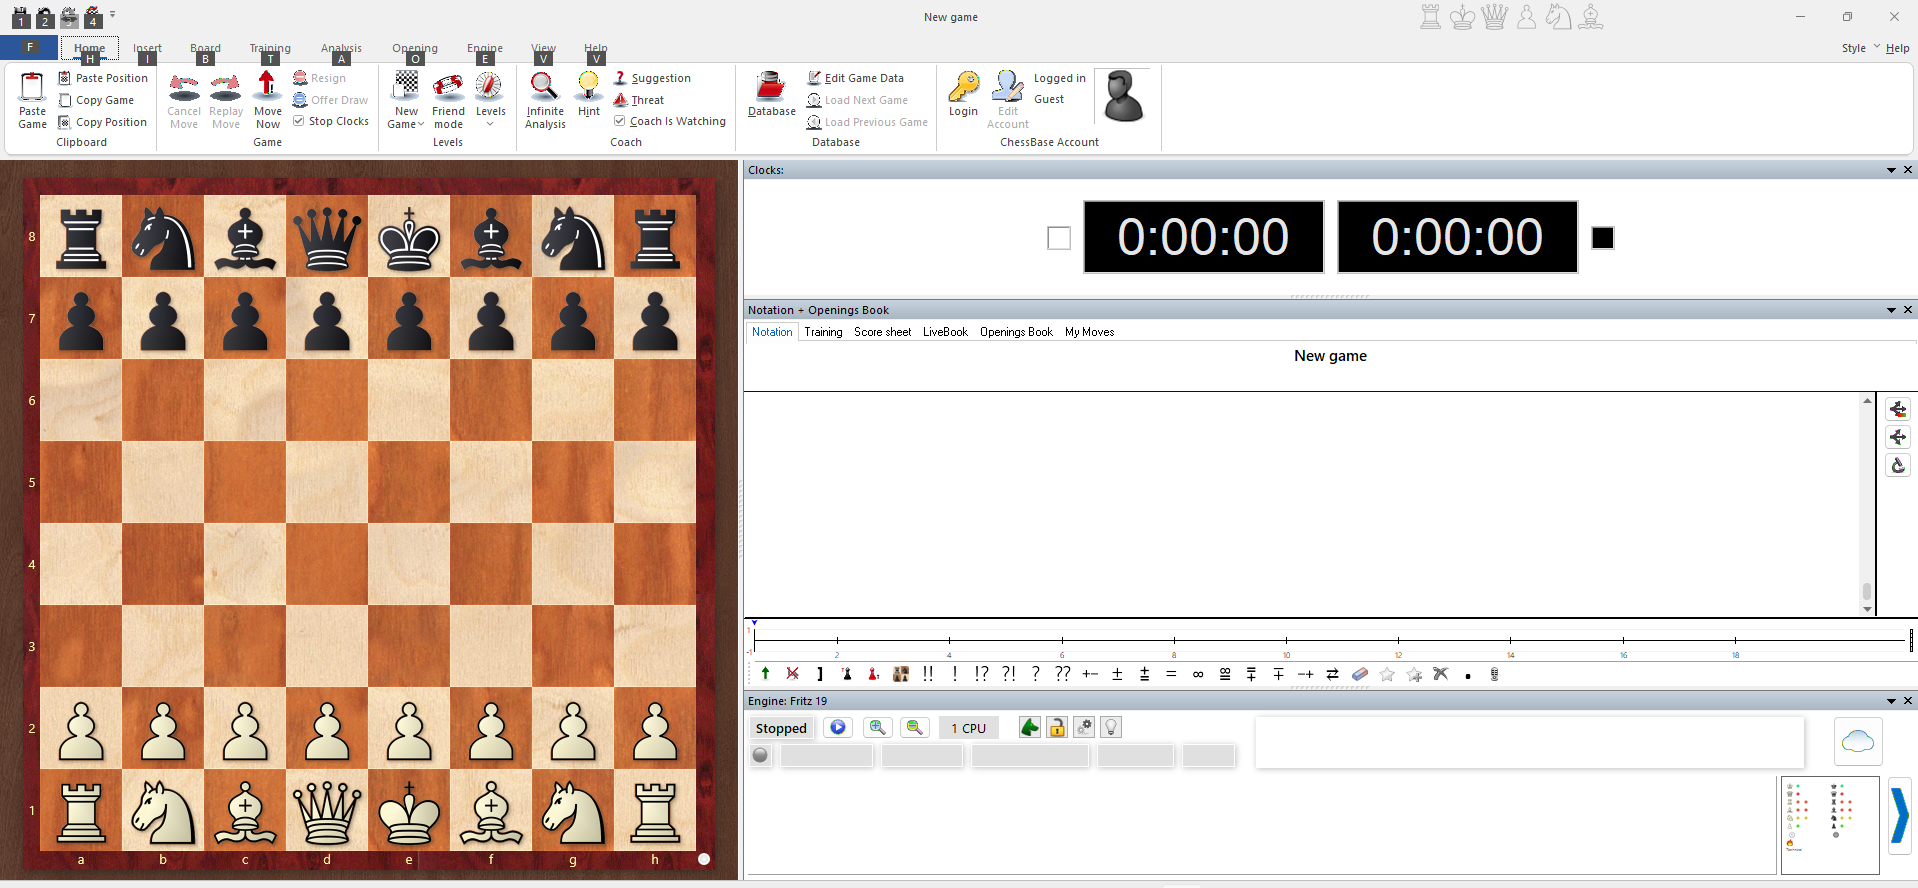1918x888 pixels.
Task: Click the Login key icon
Action: click(963, 86)
